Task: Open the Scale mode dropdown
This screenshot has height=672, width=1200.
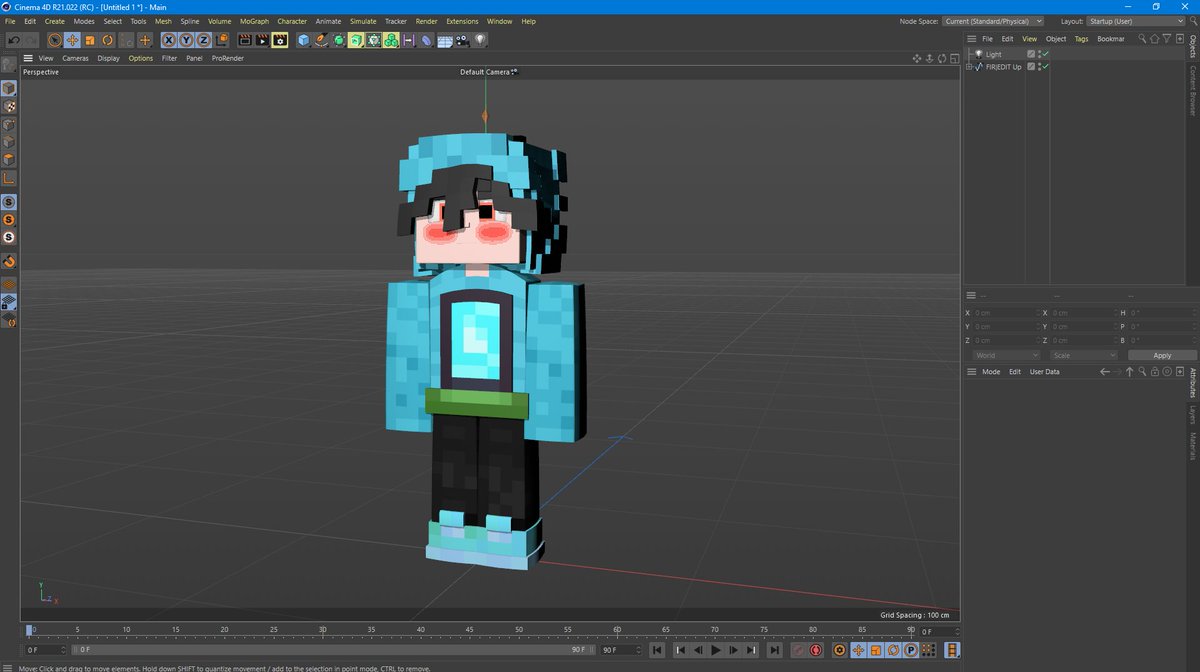Action: click(1084, 355)
